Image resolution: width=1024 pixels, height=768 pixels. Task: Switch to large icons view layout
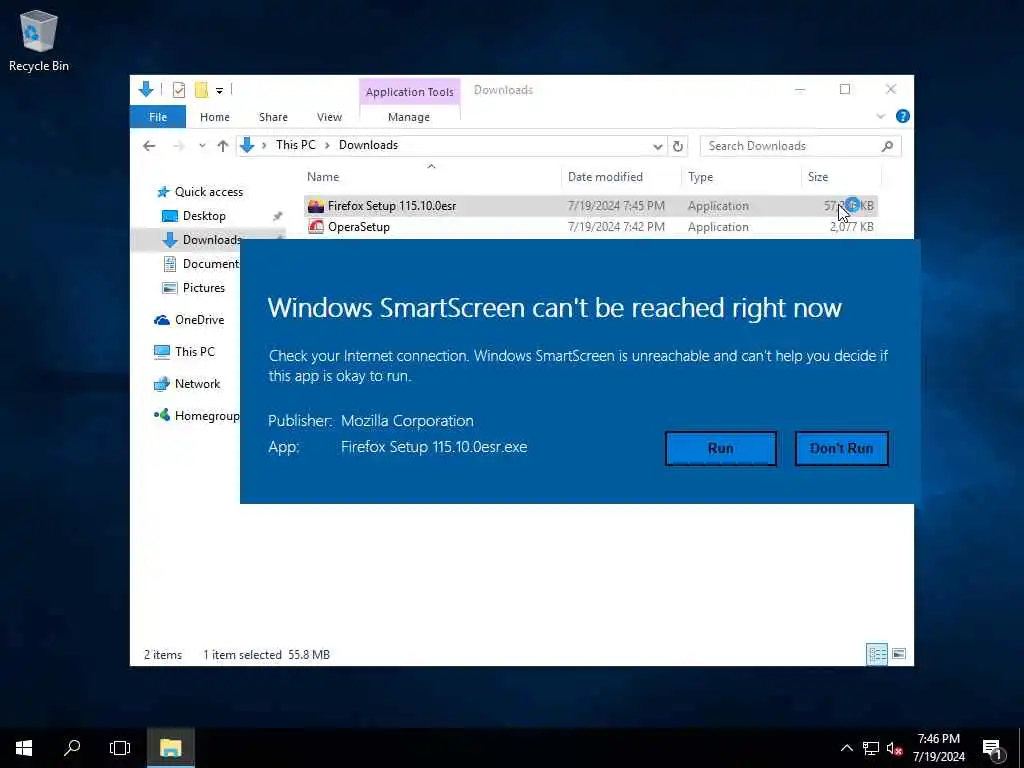tap(899, 654)
